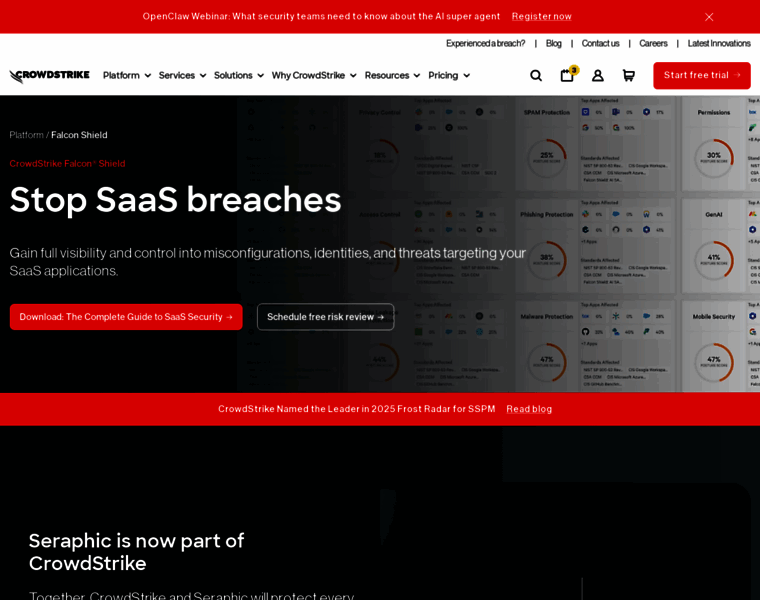This screenshot has height=600, width=760.
Task: Open the notifications icon with badge 3
Action: (569, 75)
